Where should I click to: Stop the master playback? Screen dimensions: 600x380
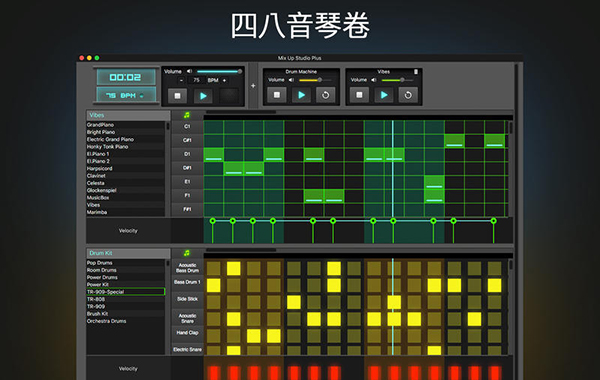[177, 96]
